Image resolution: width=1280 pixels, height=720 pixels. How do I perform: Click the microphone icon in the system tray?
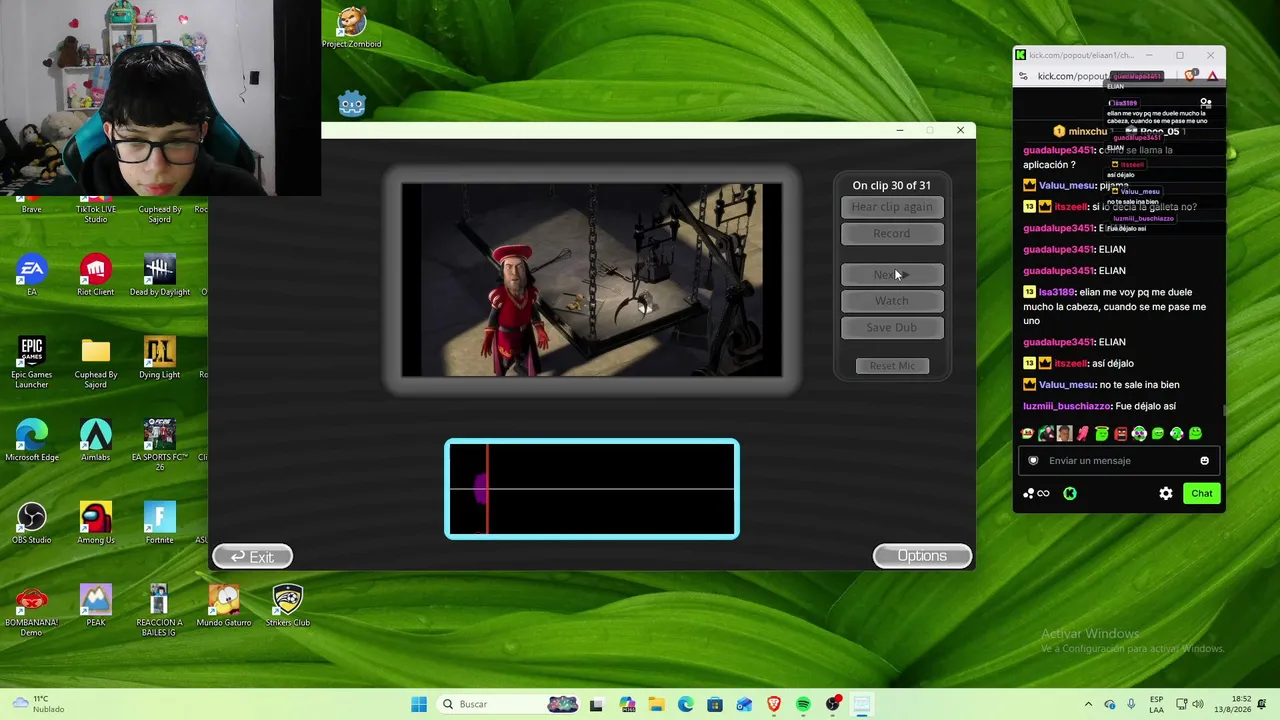1132,705
